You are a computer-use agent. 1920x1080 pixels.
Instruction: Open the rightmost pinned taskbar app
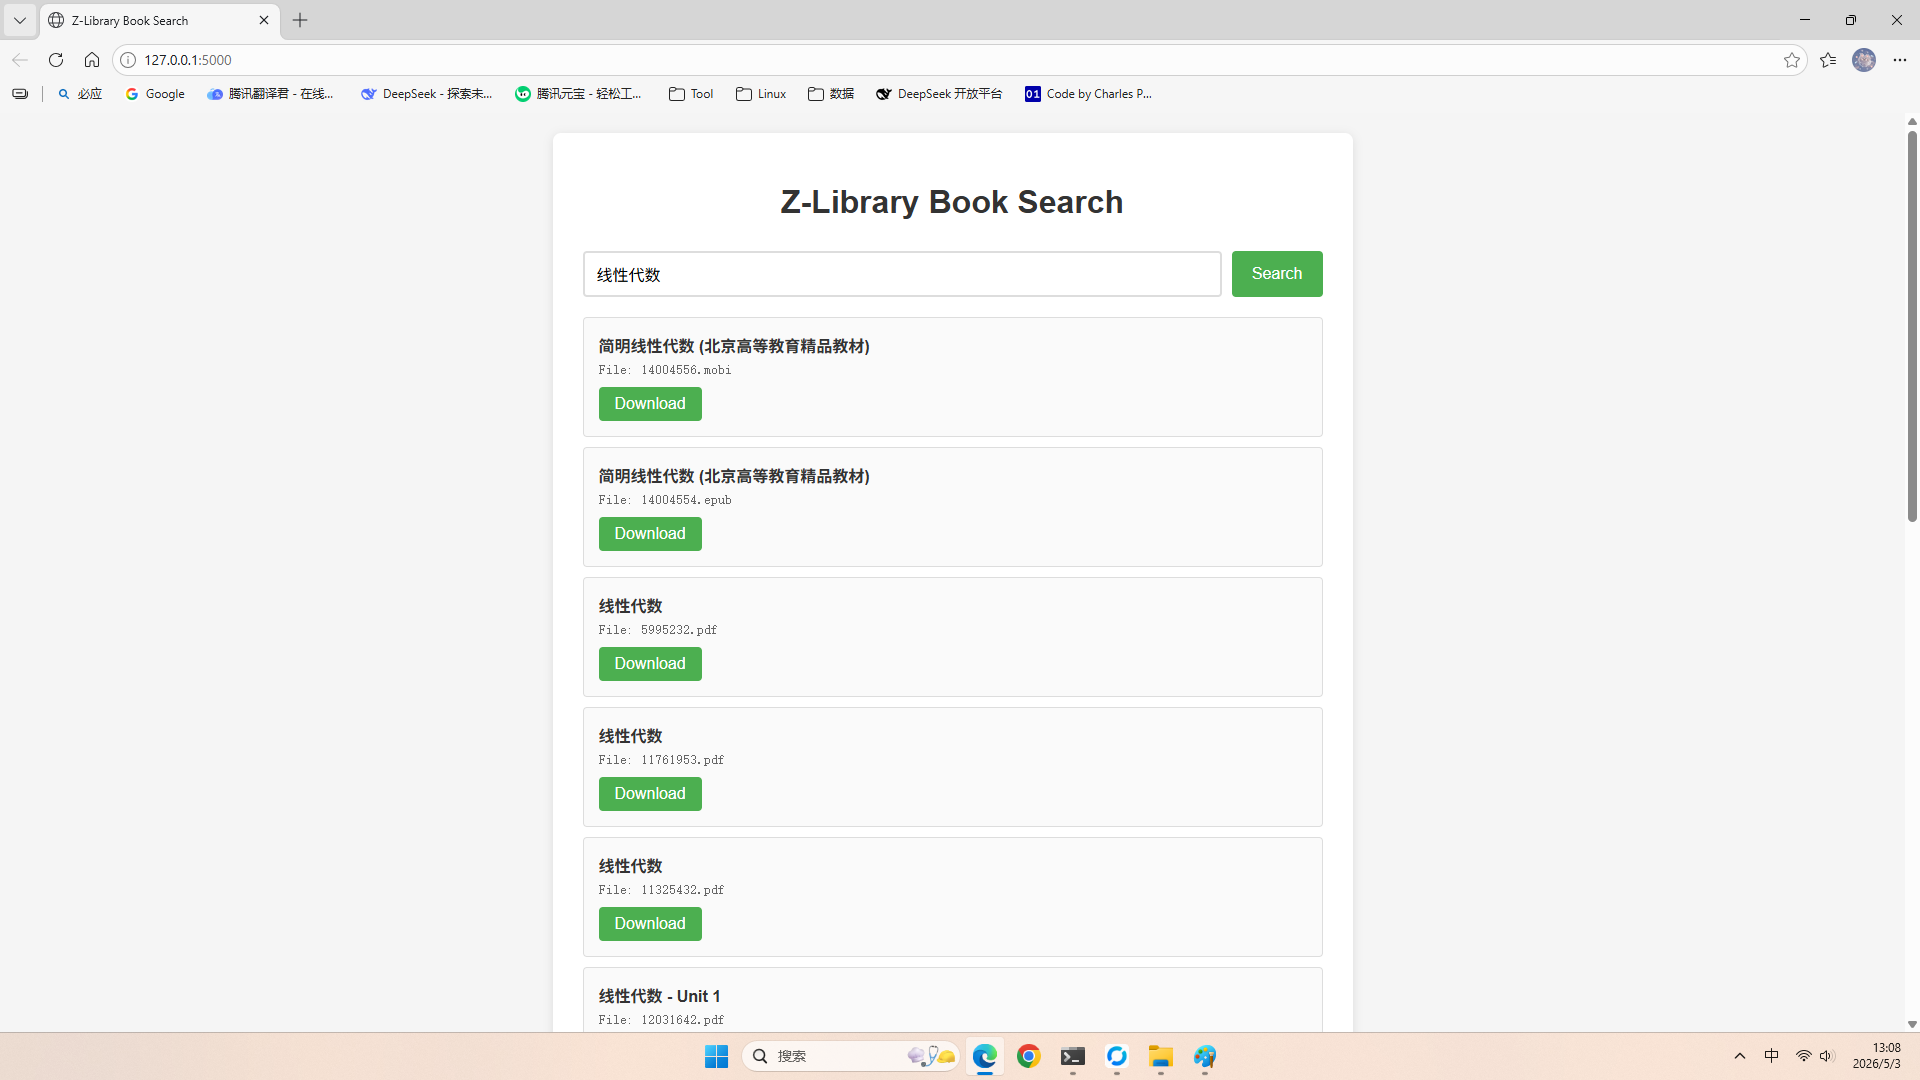(x=1205, y=1056)
